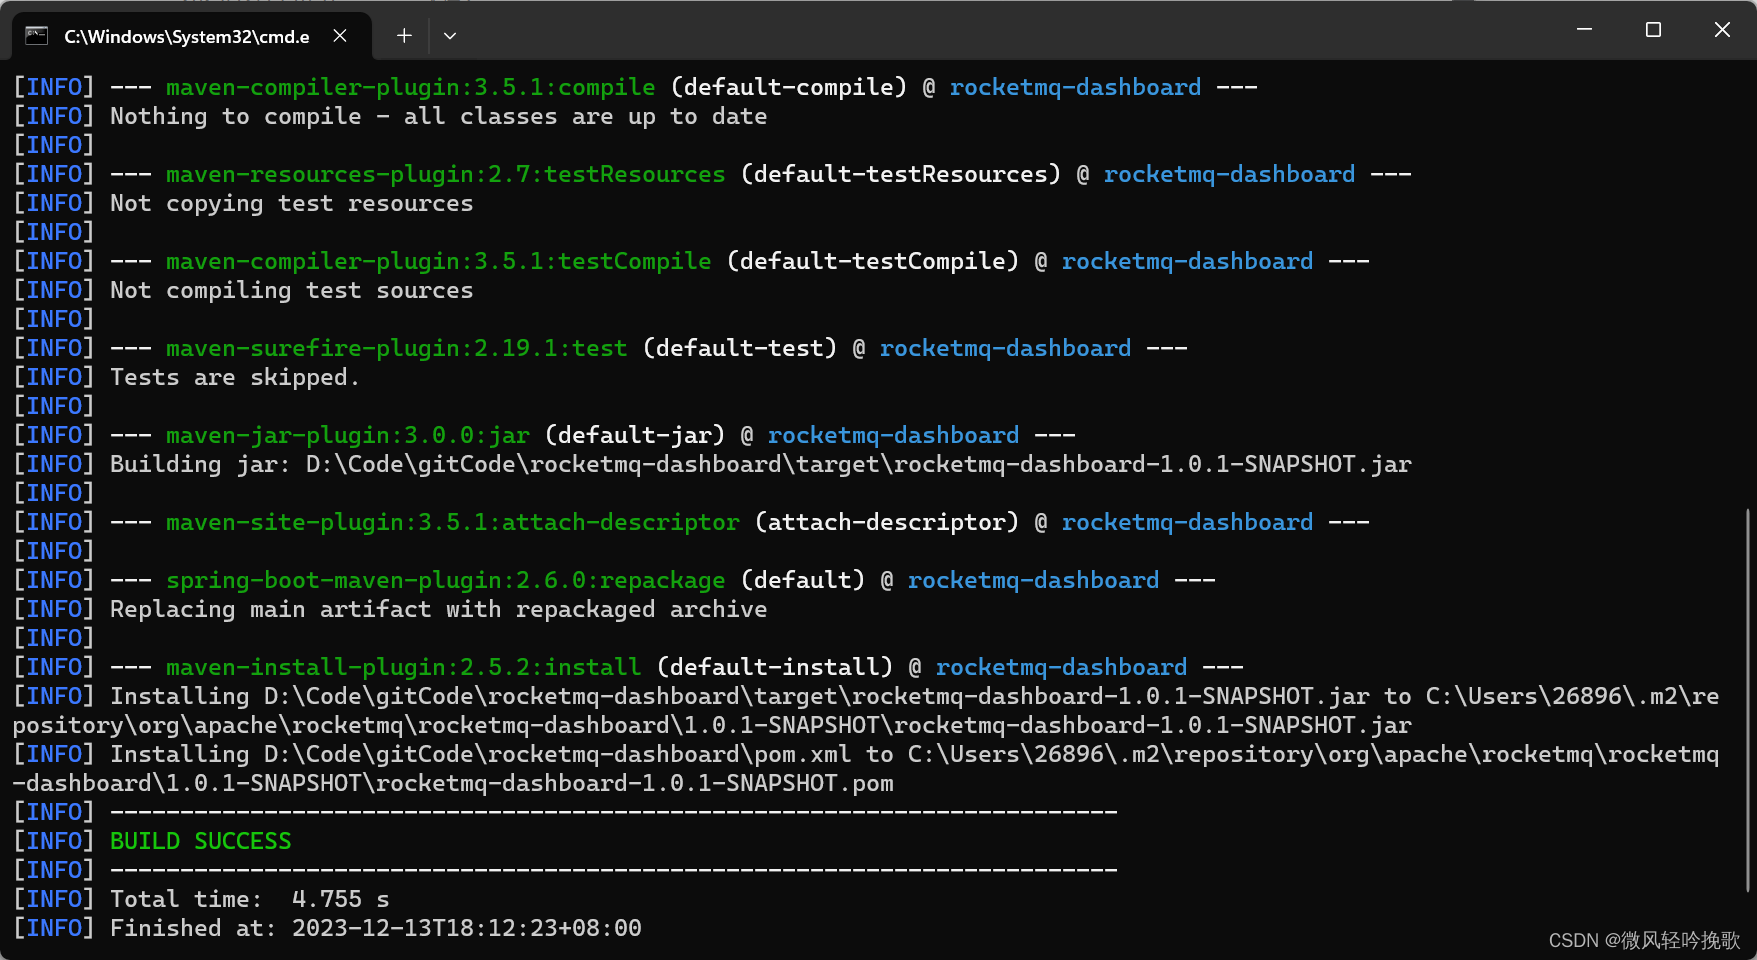Click the terminal vertical scrollbar

point(1748,700)
